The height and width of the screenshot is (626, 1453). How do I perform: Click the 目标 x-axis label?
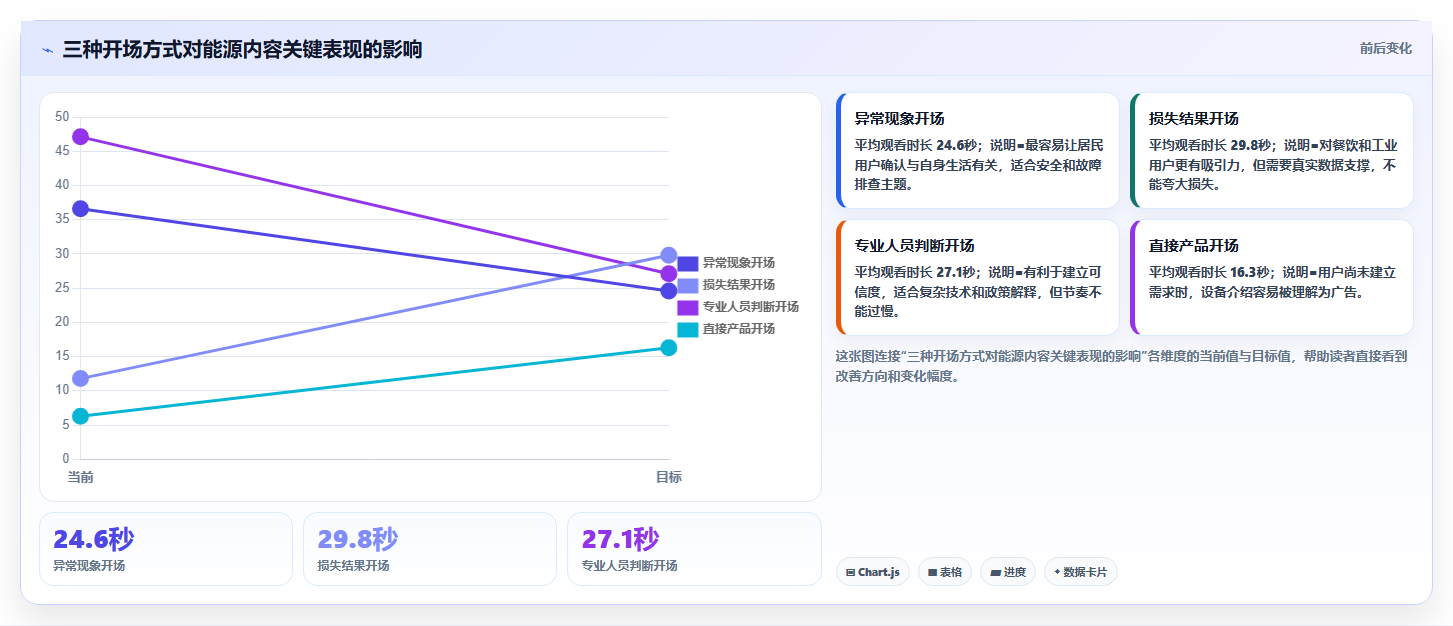tap(669, 477)
